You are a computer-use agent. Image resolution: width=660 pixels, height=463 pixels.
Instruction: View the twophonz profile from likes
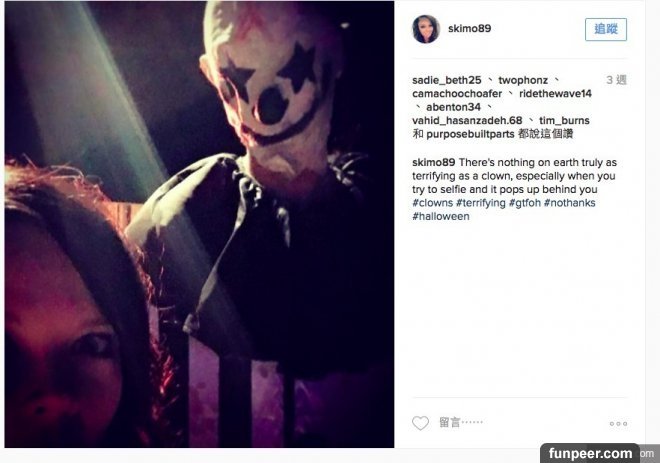click(x=523, y=80)
